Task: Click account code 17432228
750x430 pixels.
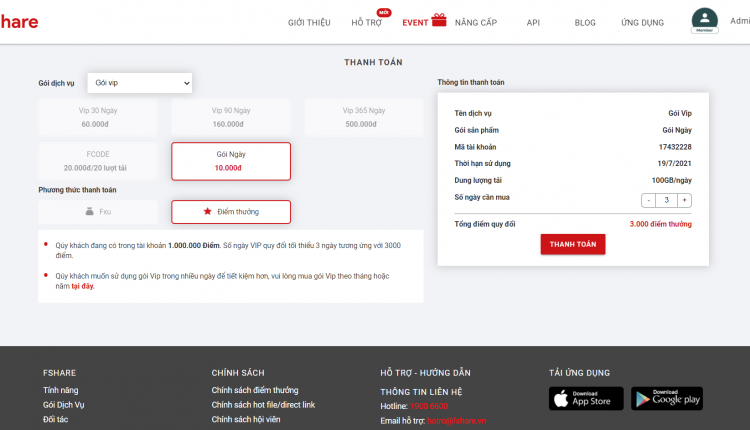Action: [x=675, y=147]
